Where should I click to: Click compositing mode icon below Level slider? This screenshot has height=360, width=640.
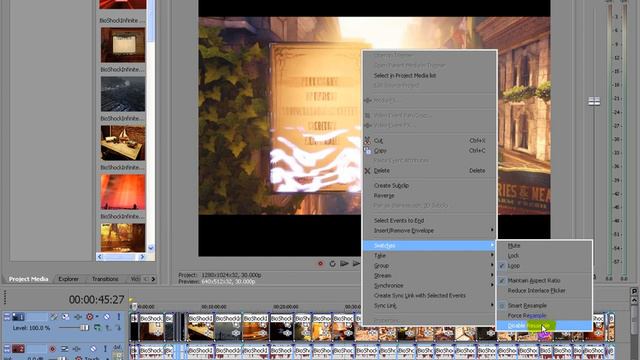tap(97, 327)
